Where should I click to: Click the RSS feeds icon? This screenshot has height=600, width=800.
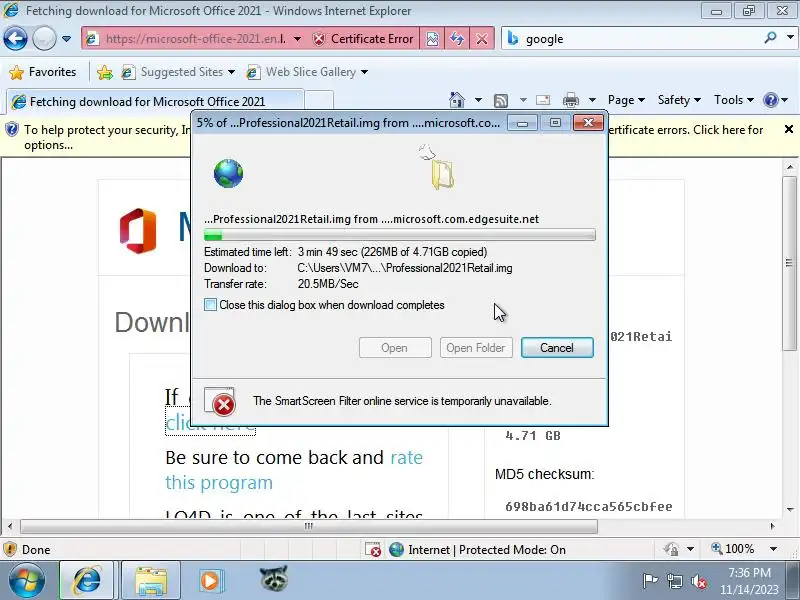(x=501, y=101)
